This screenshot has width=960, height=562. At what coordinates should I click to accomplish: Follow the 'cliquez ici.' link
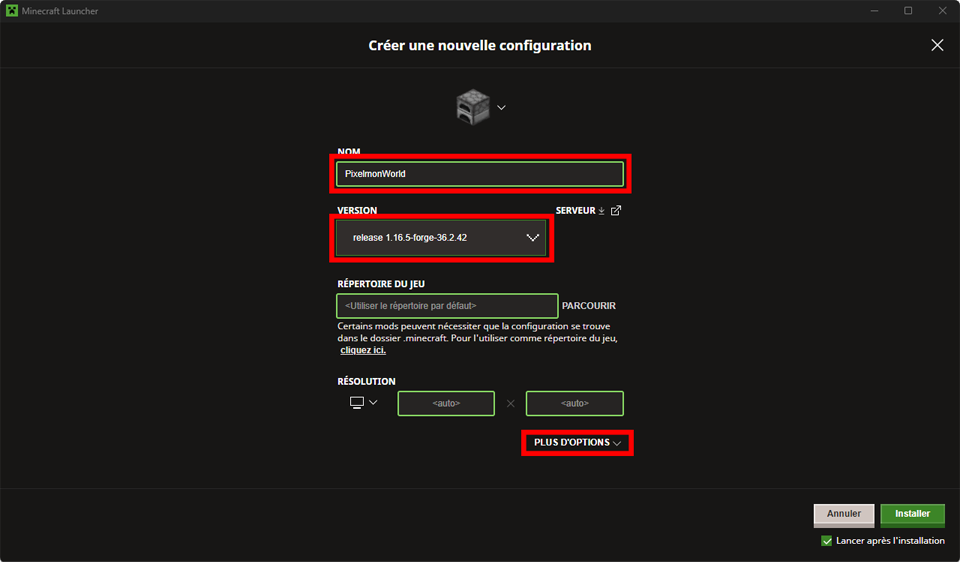click(363, 350)
